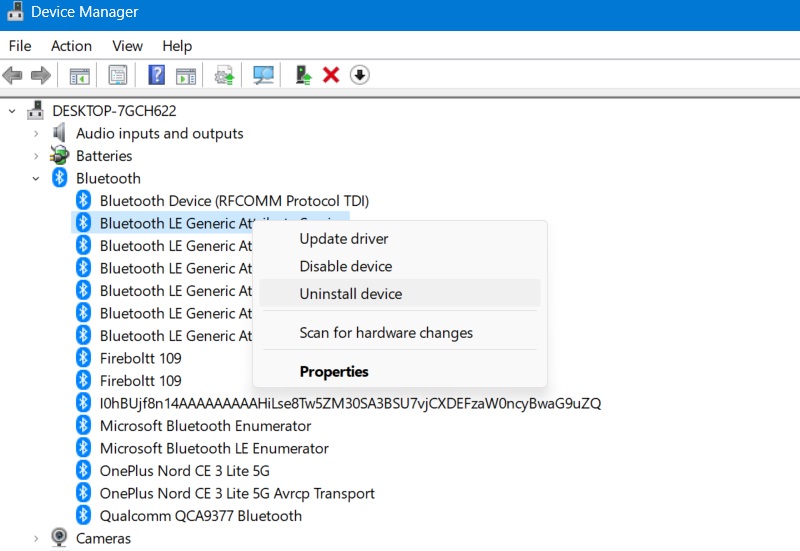
Task: Toggle the action pane toolbar icon
Action: 186,76
